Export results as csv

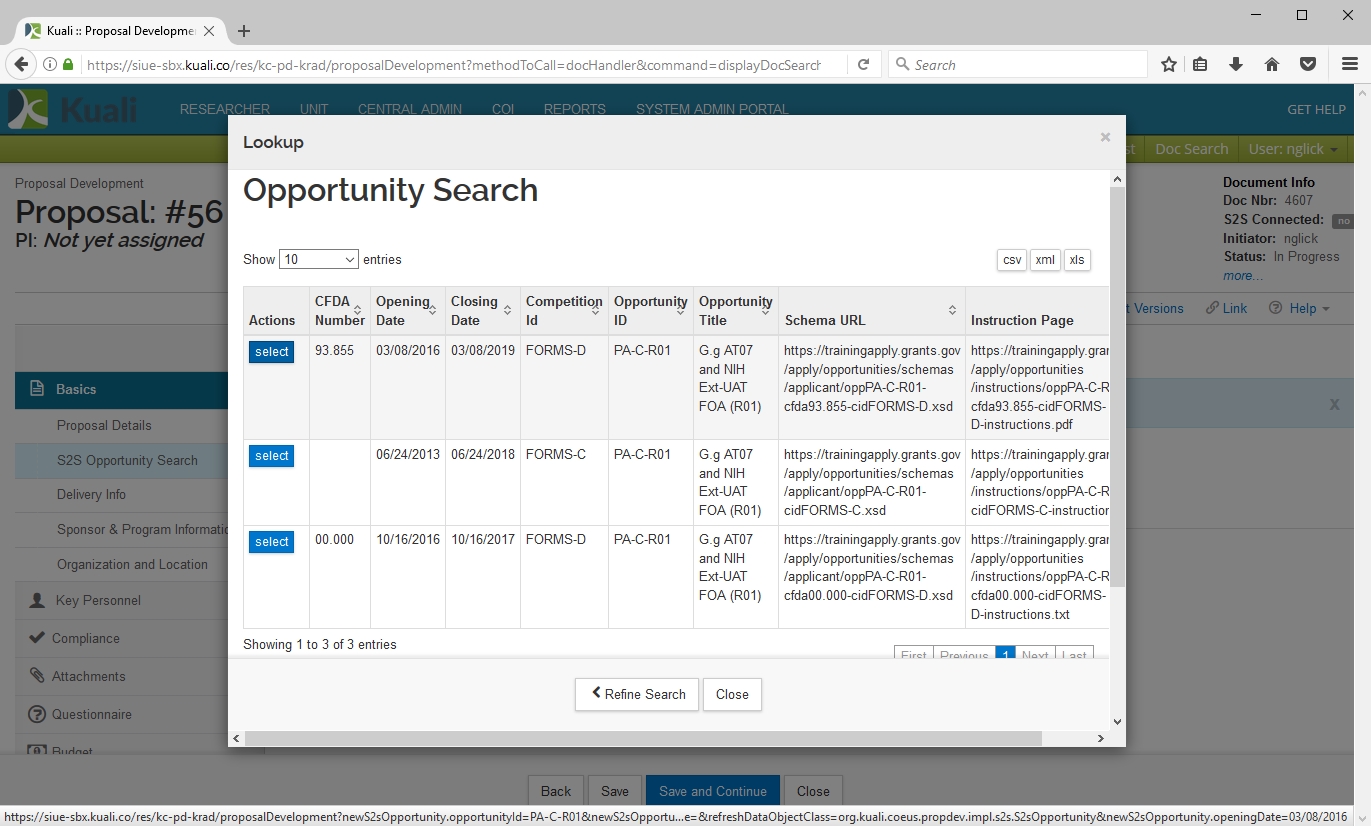tap(1012, 260)
